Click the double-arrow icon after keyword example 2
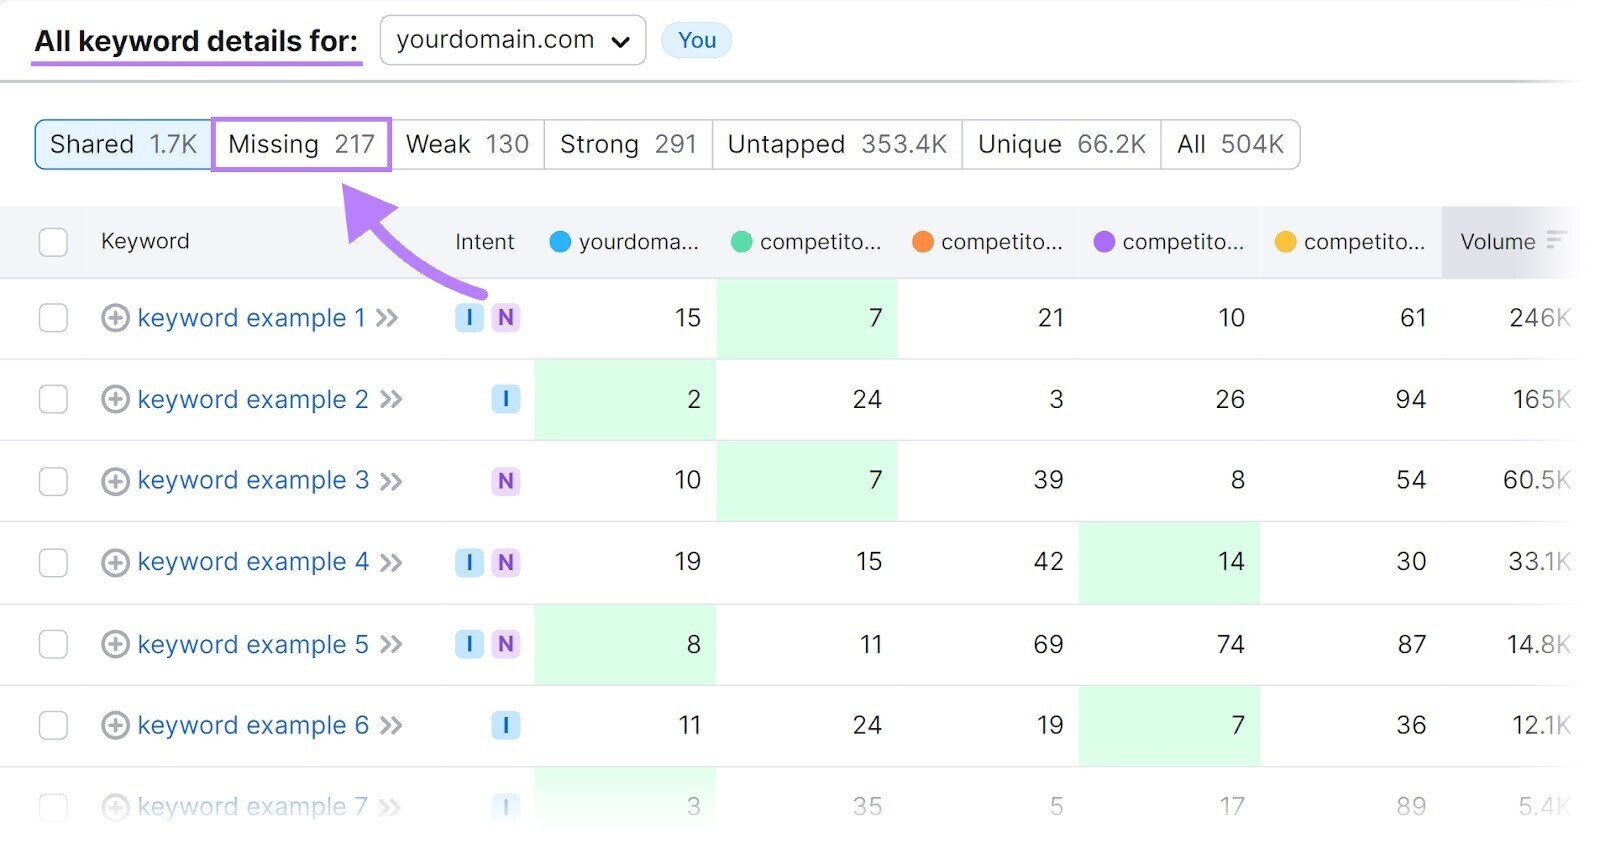 click(391, 400)
